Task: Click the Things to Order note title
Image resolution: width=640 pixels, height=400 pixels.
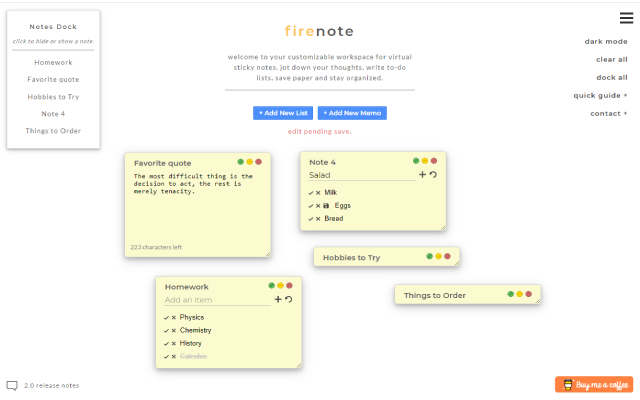Action: (435, 296)
